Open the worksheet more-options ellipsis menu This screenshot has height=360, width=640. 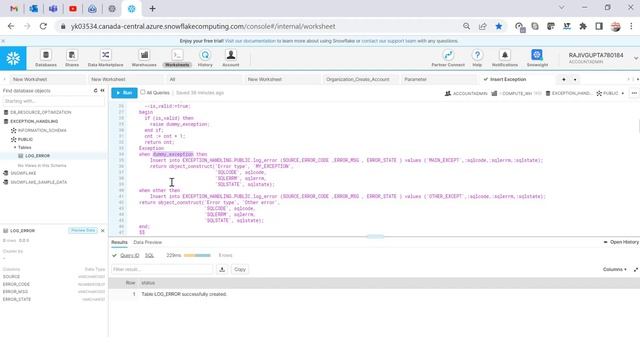point(634,93)
